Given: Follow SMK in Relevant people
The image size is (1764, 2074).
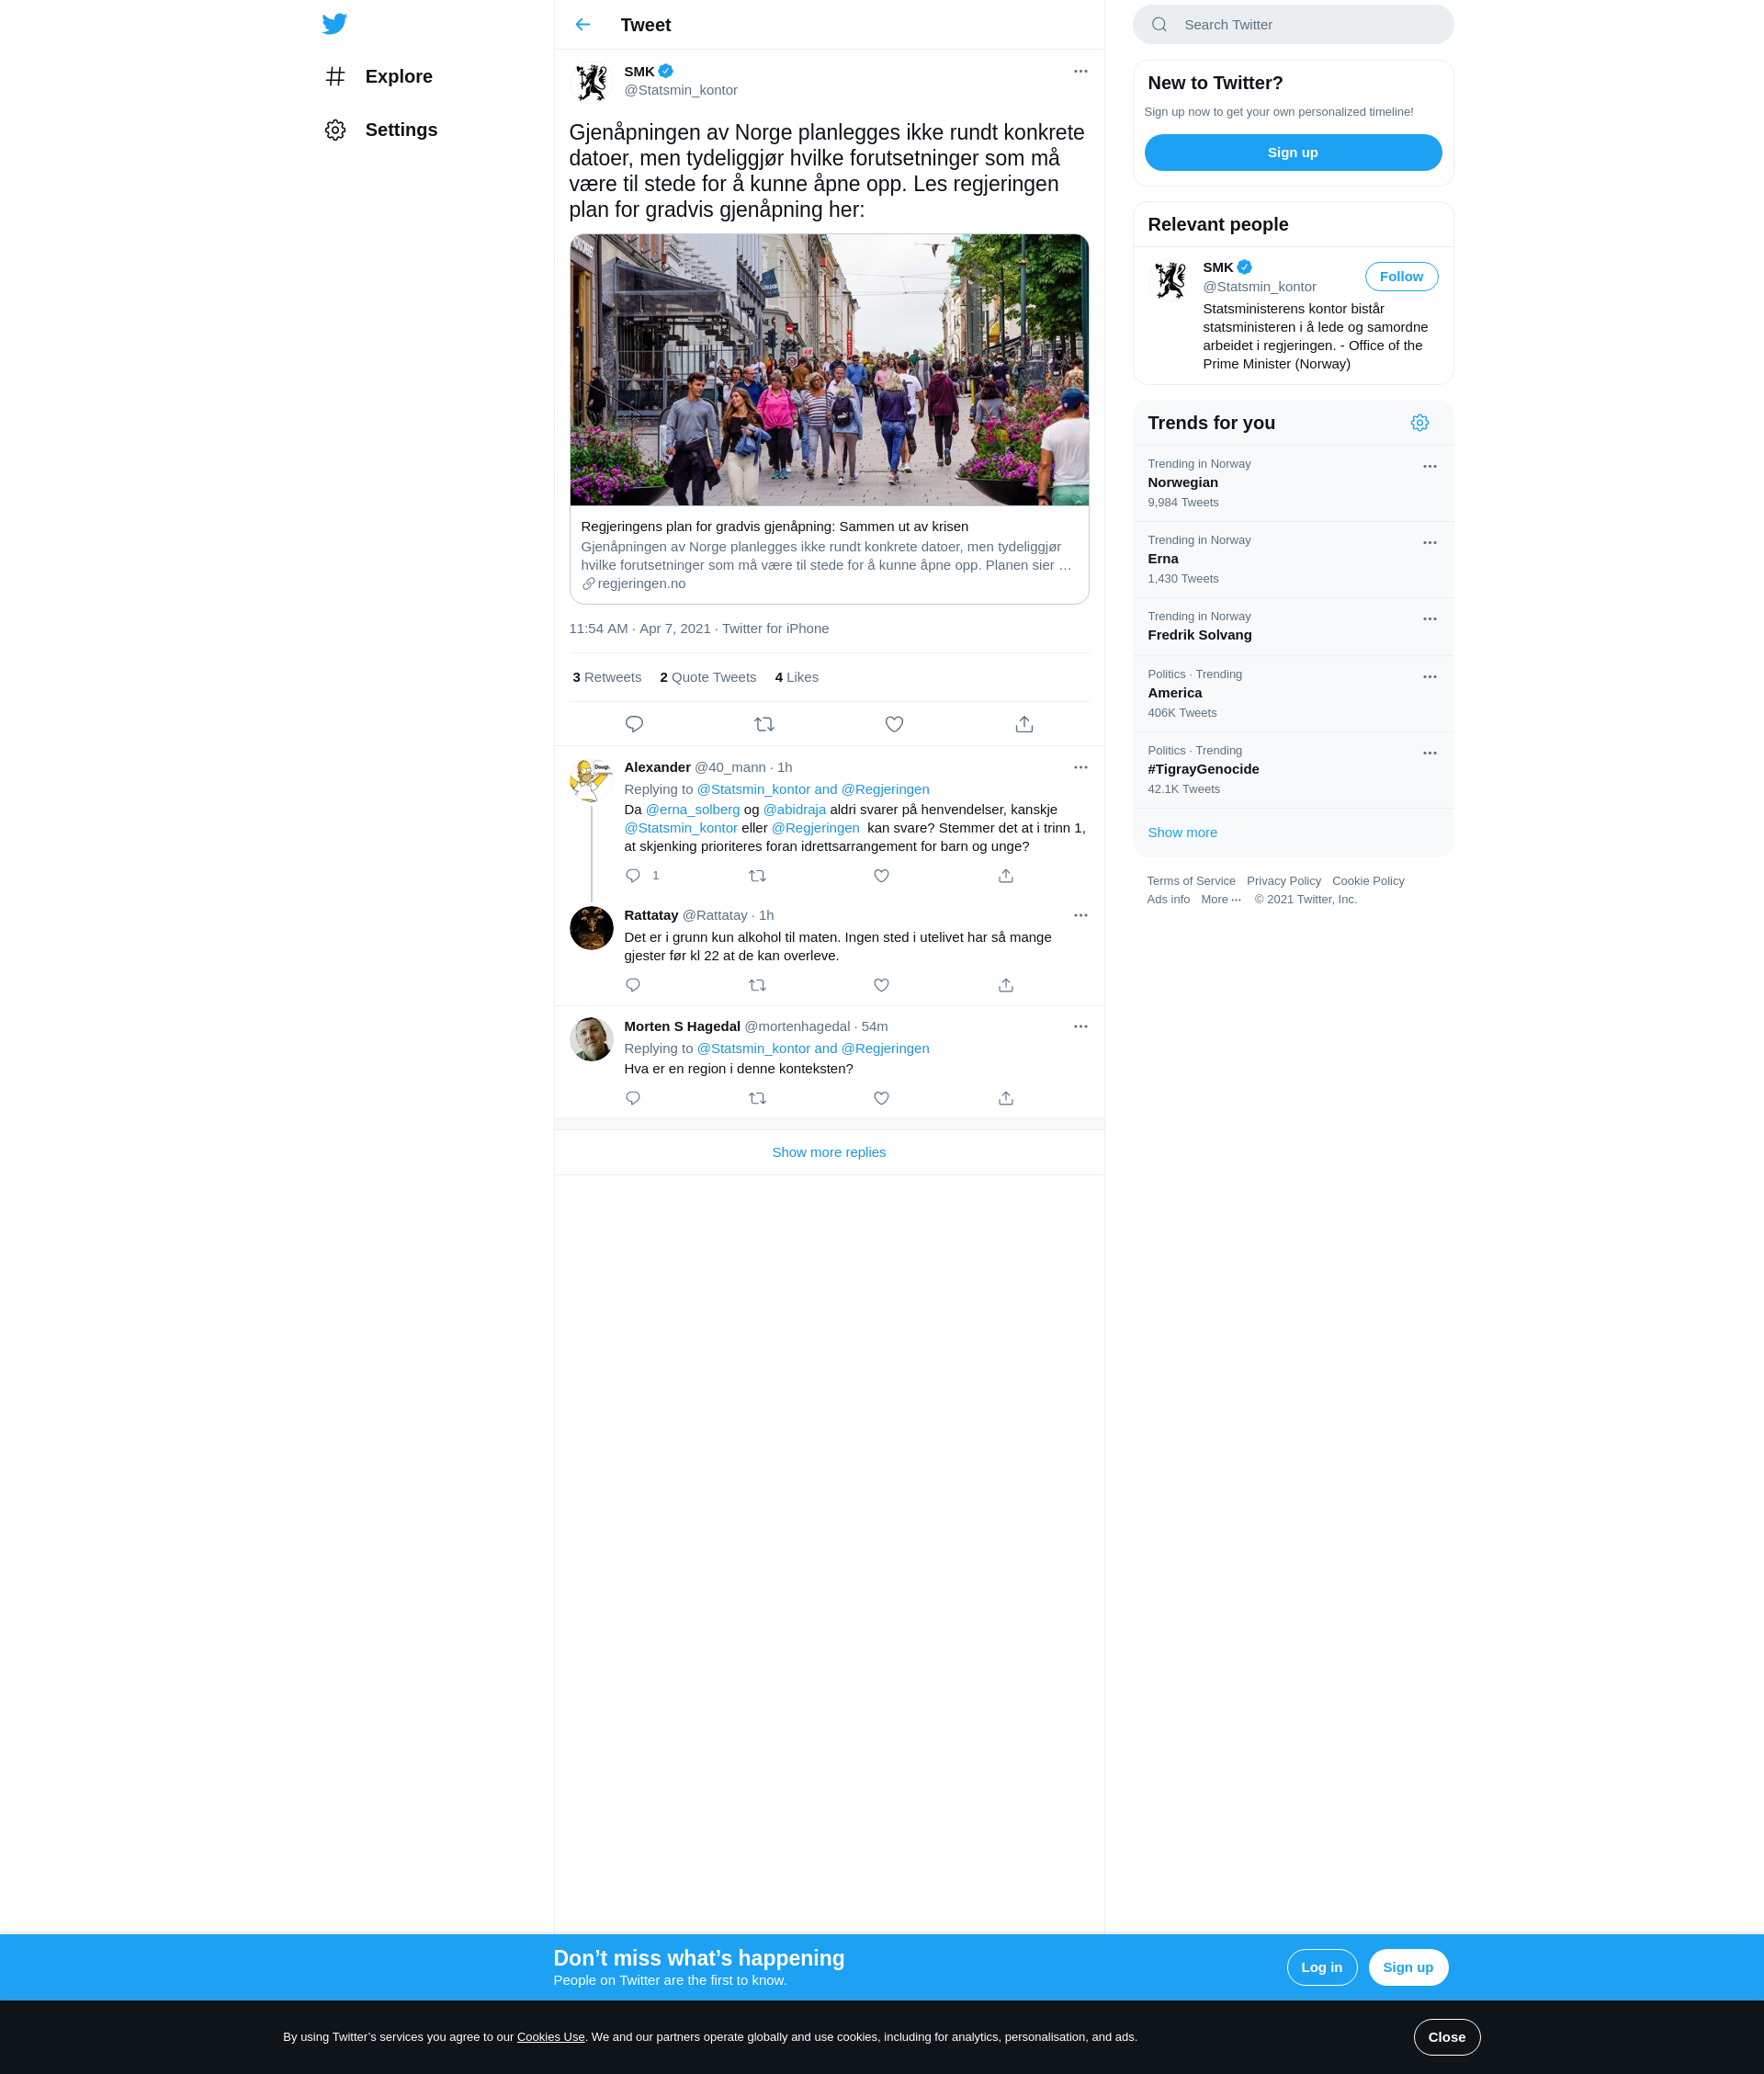Looking at the screenshot, I should point(1401,277).
